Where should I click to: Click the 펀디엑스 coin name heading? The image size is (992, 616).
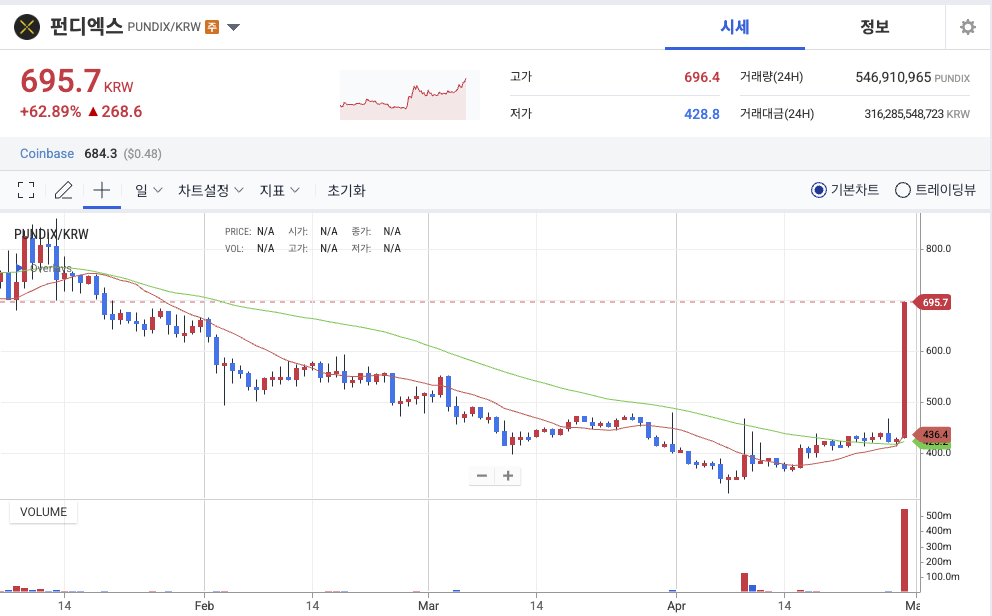(86, 27)
